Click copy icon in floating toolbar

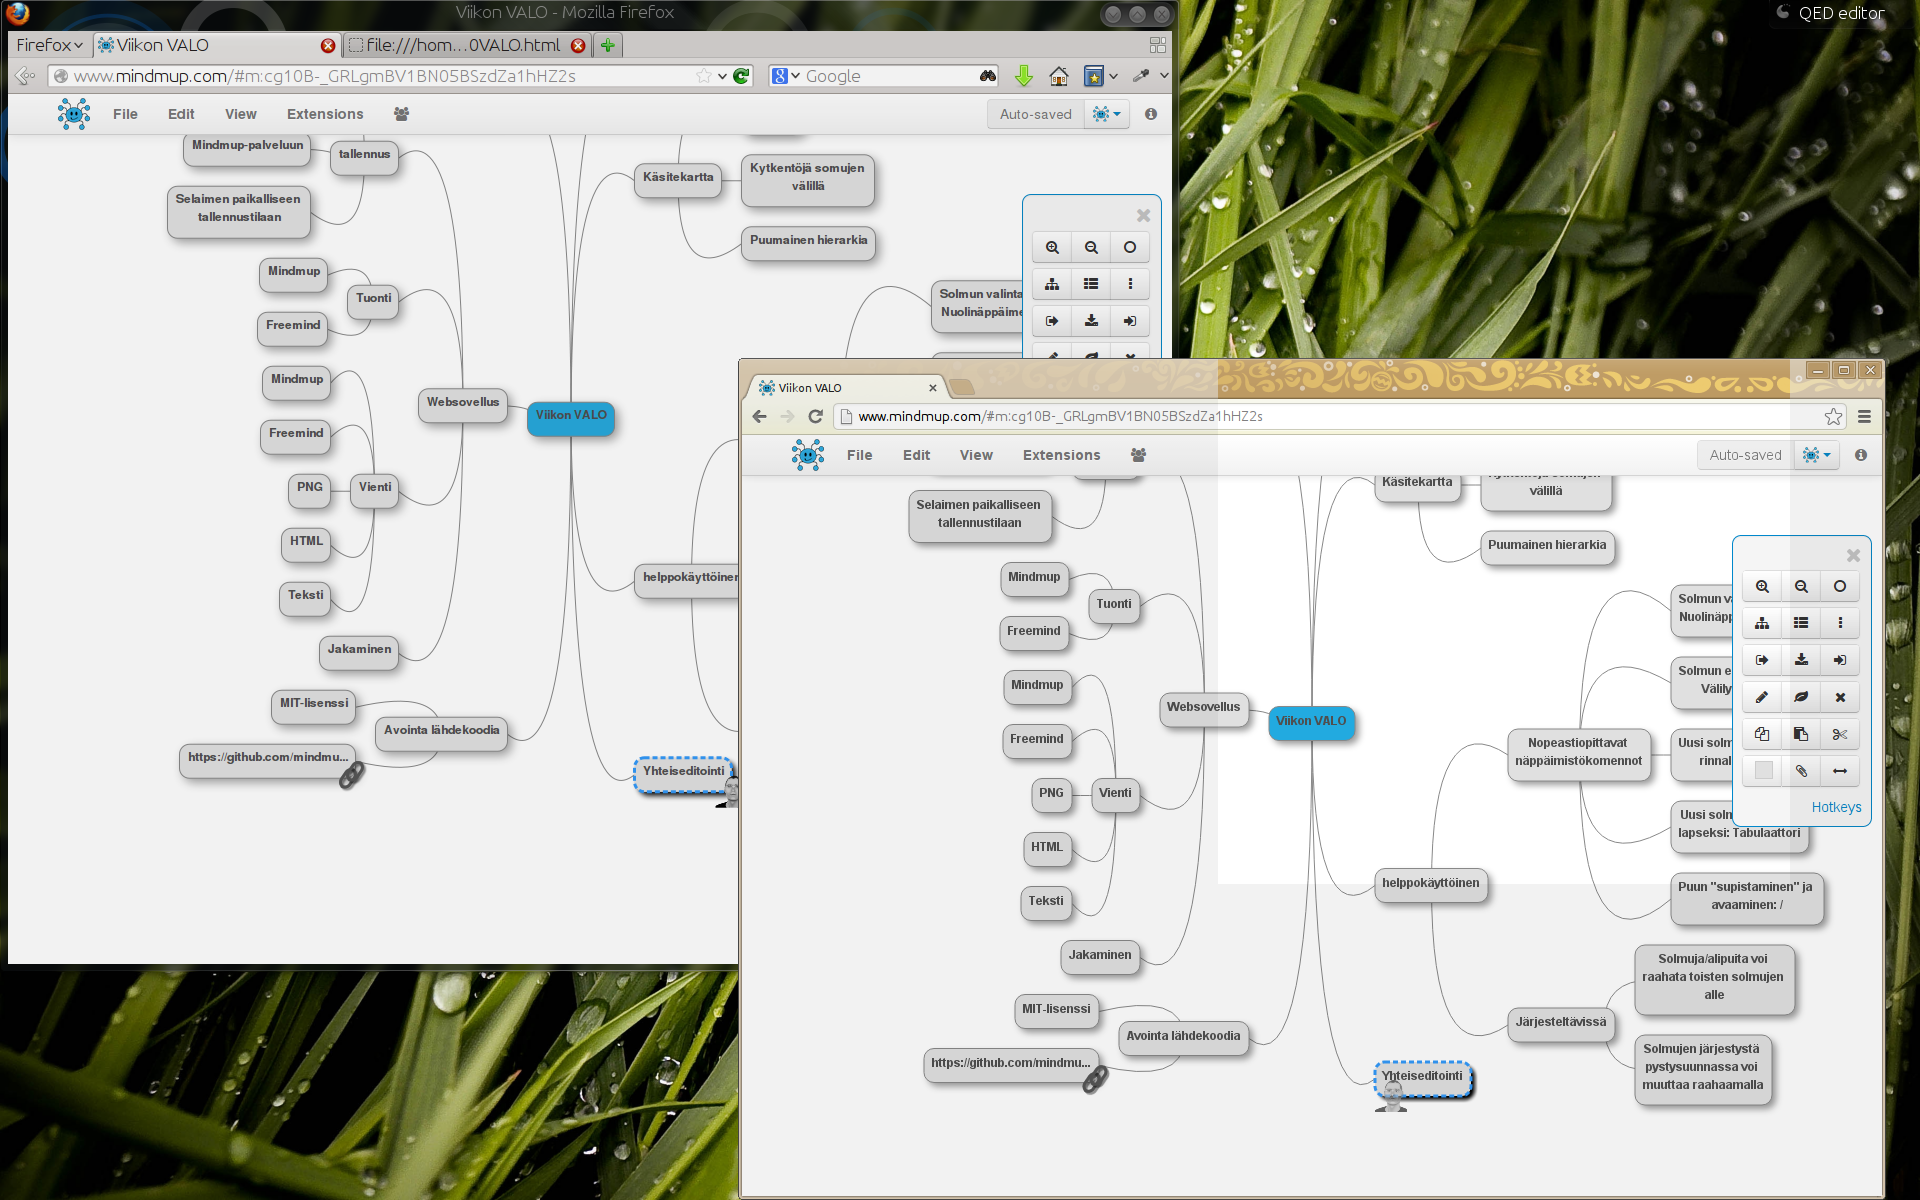(x=1762, y=734)
